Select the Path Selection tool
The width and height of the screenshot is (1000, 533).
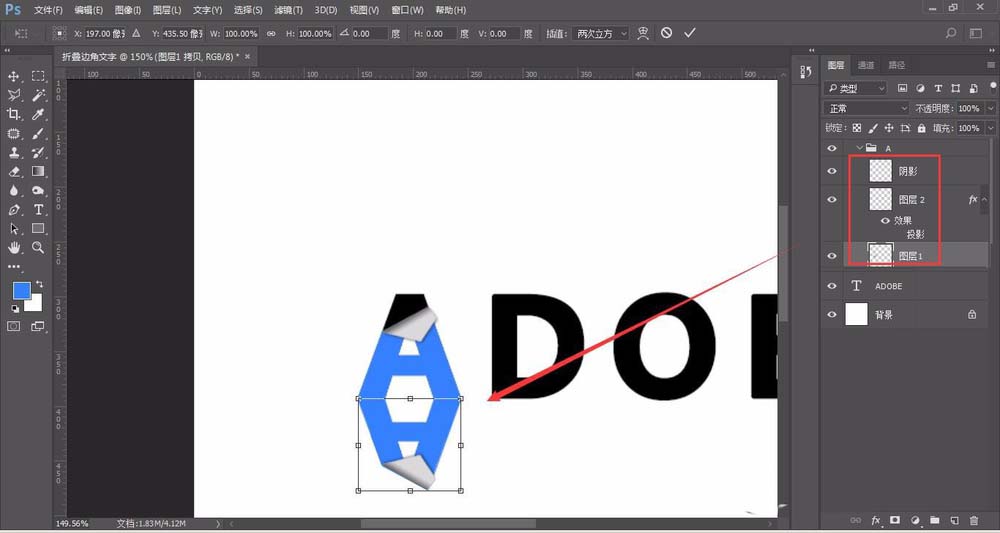(13, 228)
